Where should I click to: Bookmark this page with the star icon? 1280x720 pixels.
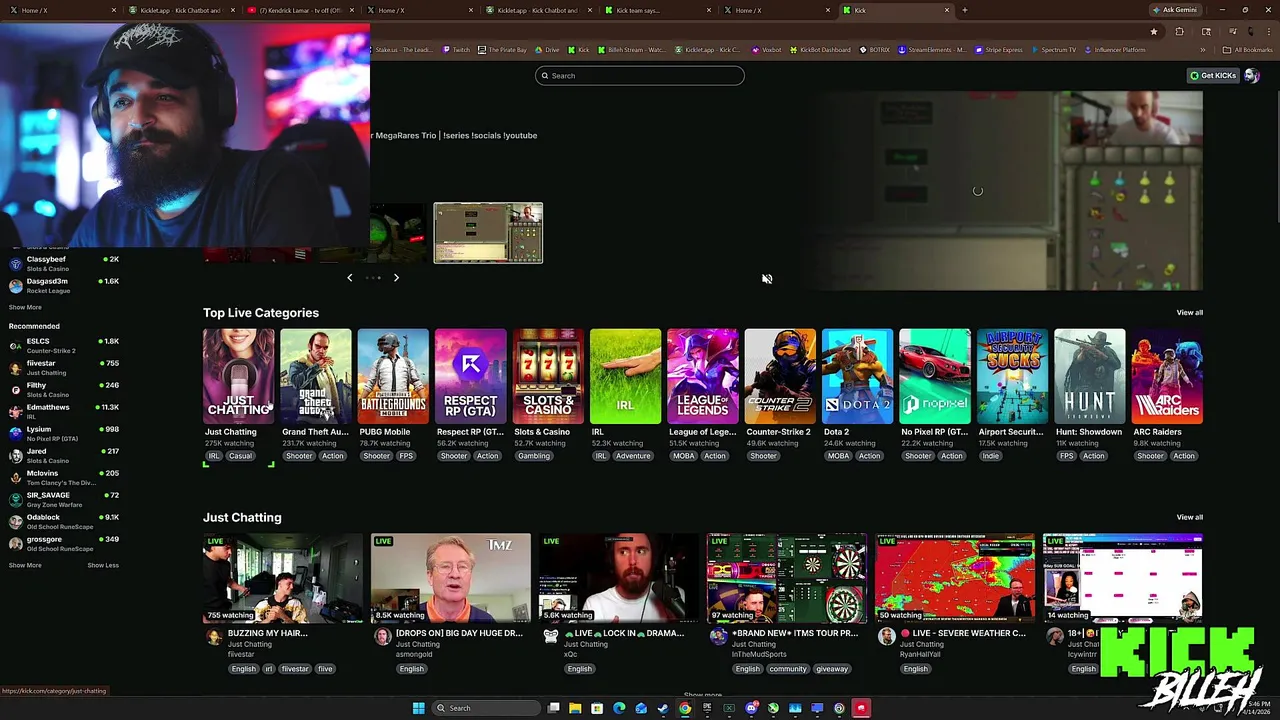pos(1154,32)
